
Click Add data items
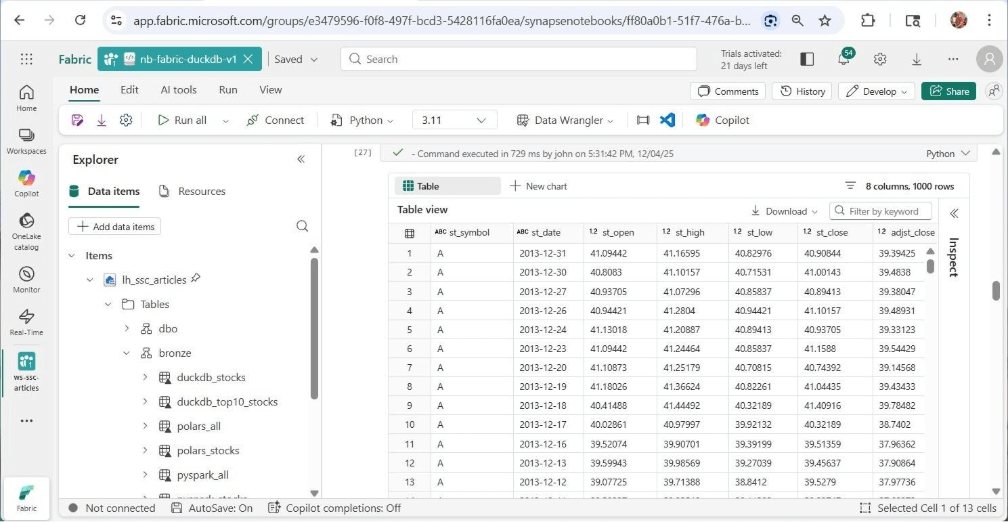(x=114, y=226)
